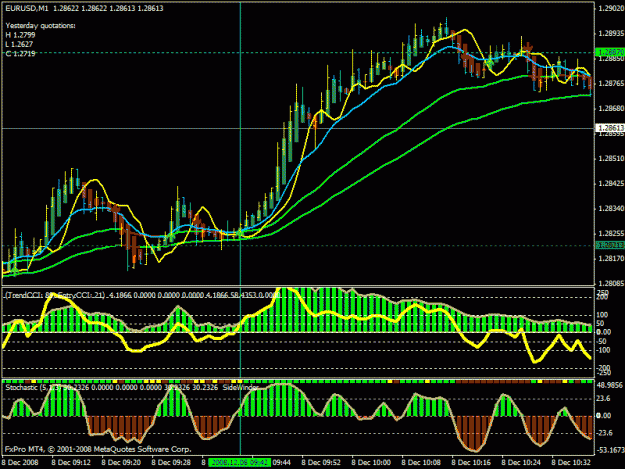Screen dimensions: 625x469
Task: Click the 1.28935 price axis label
Action: [611, 33]
